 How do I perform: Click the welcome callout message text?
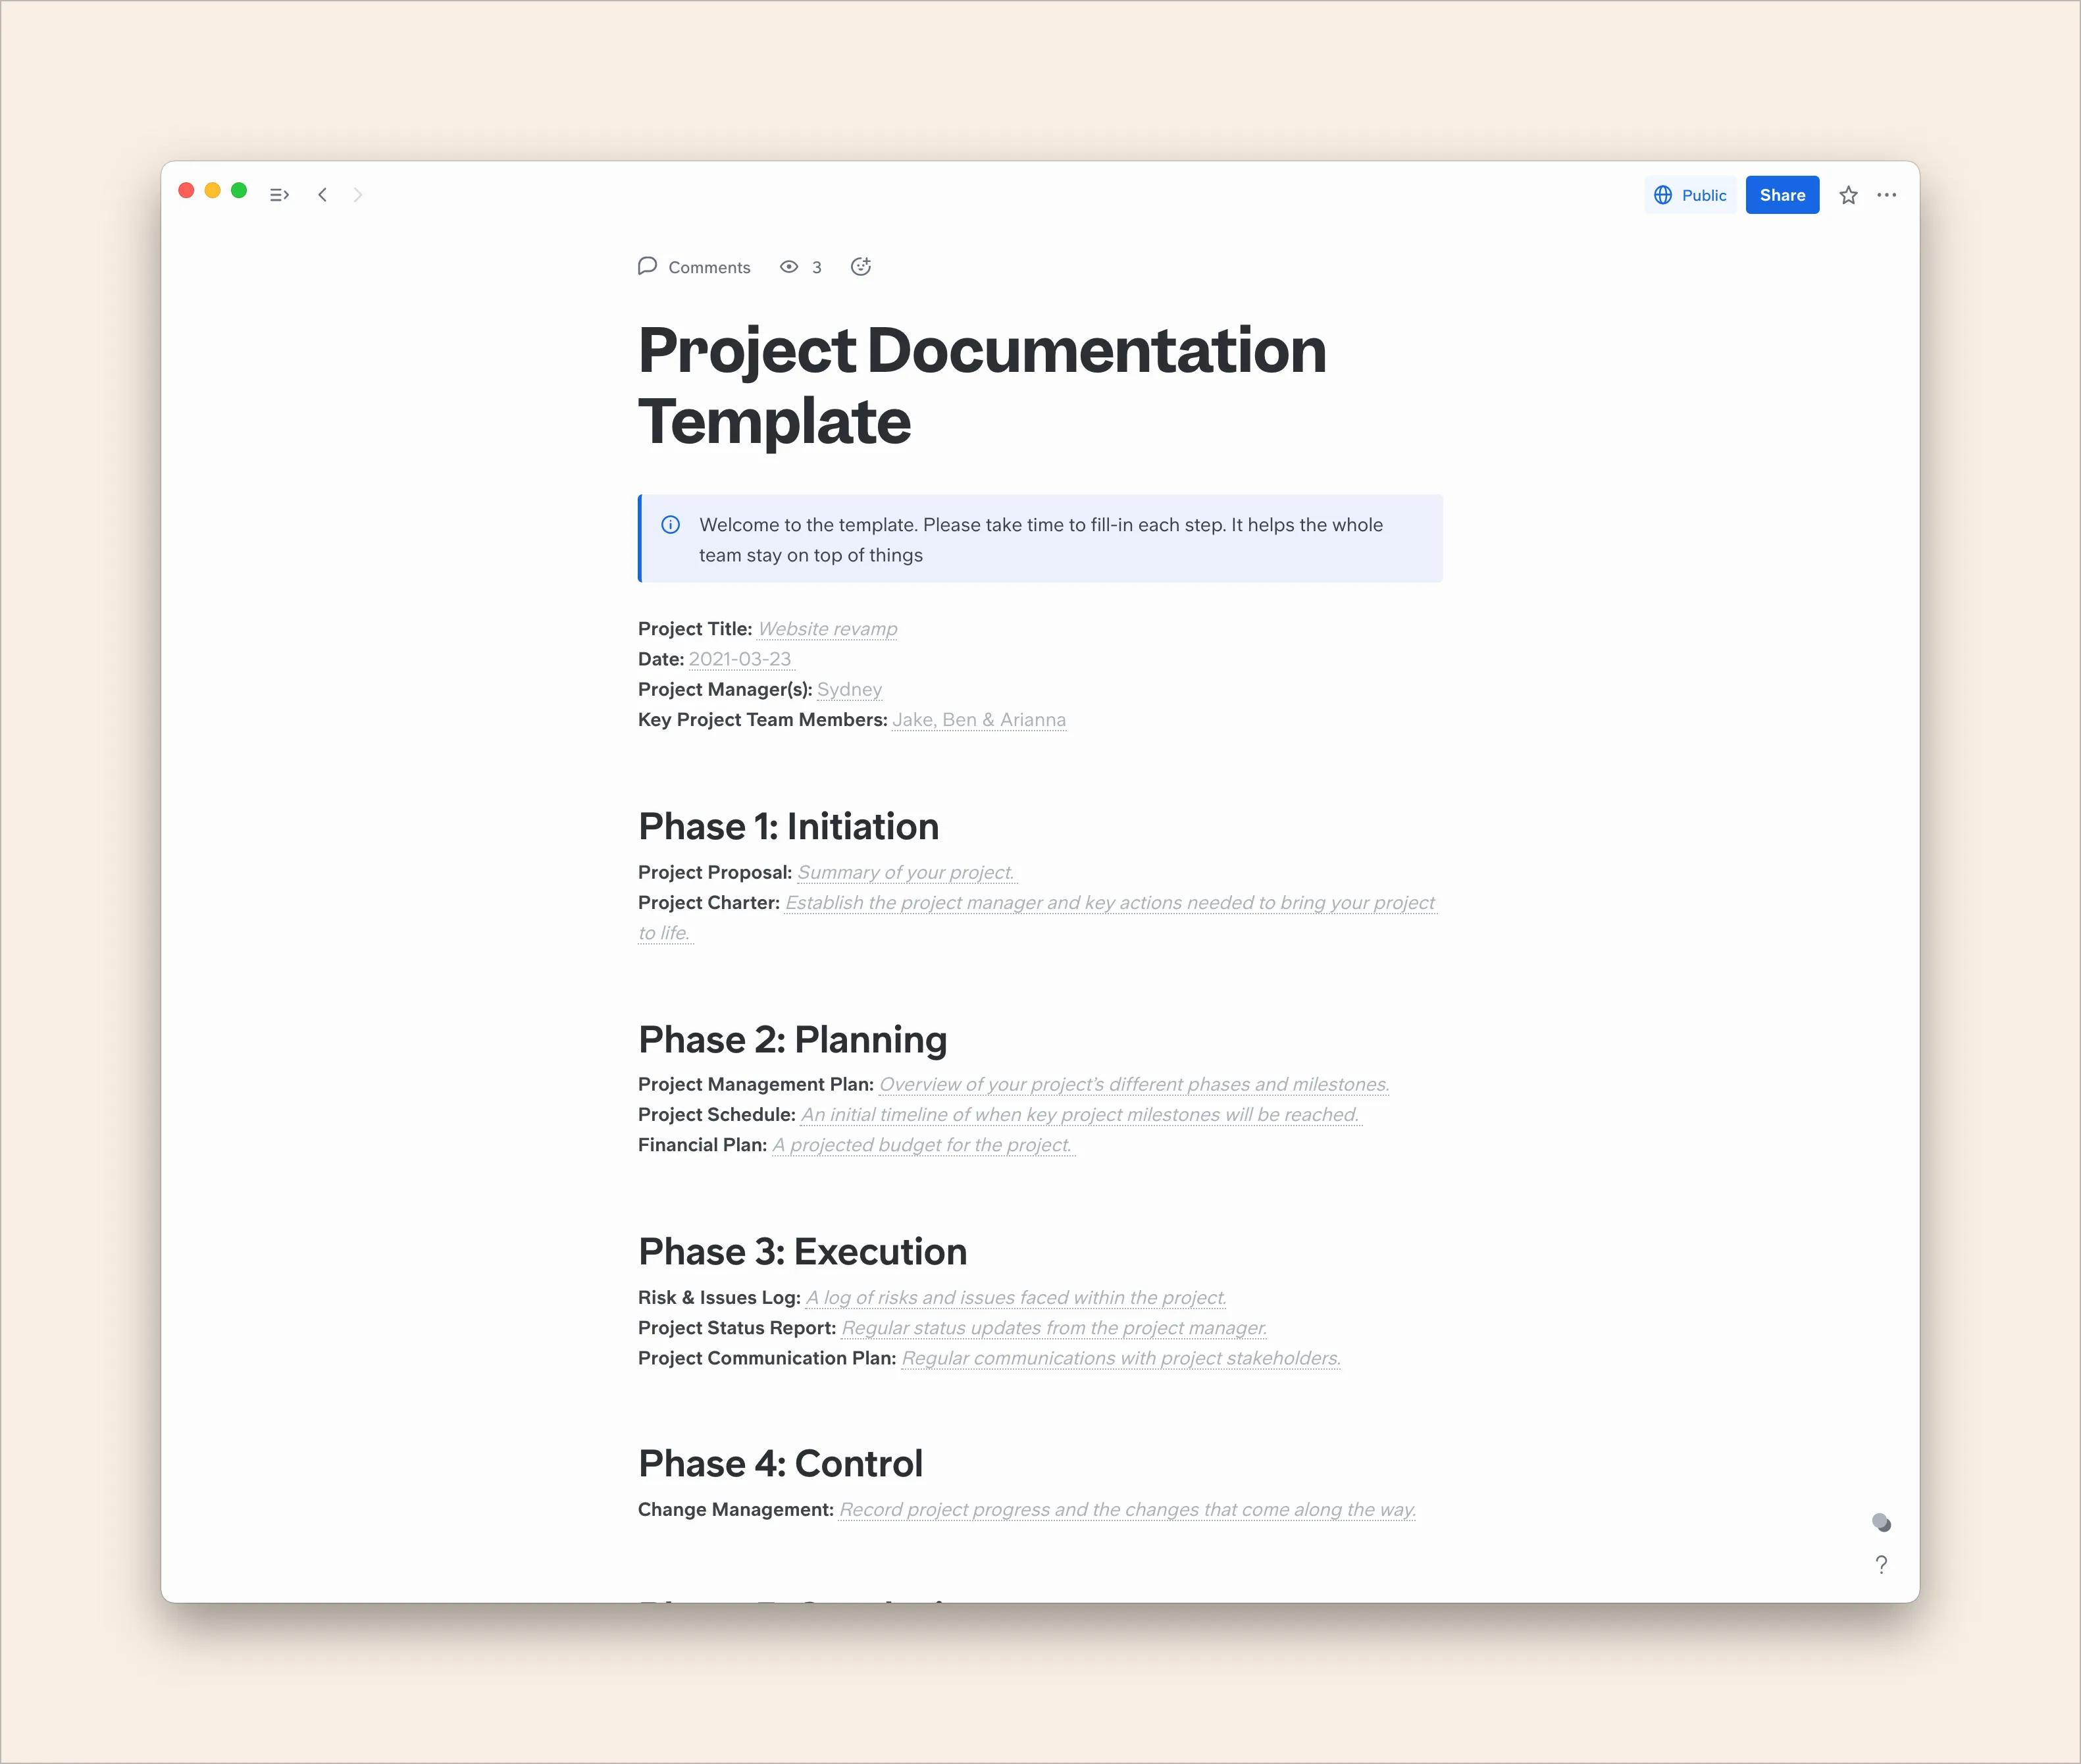(1041, 540)
